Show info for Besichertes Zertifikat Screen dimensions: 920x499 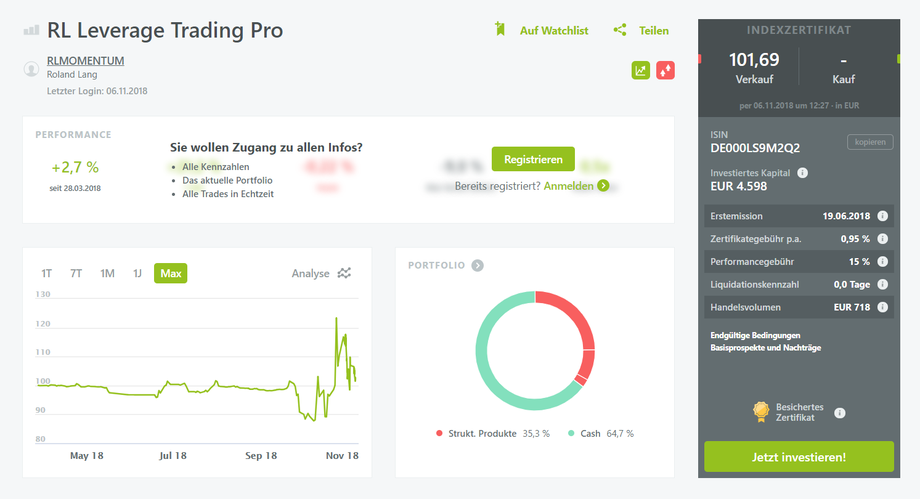[839, 412]
